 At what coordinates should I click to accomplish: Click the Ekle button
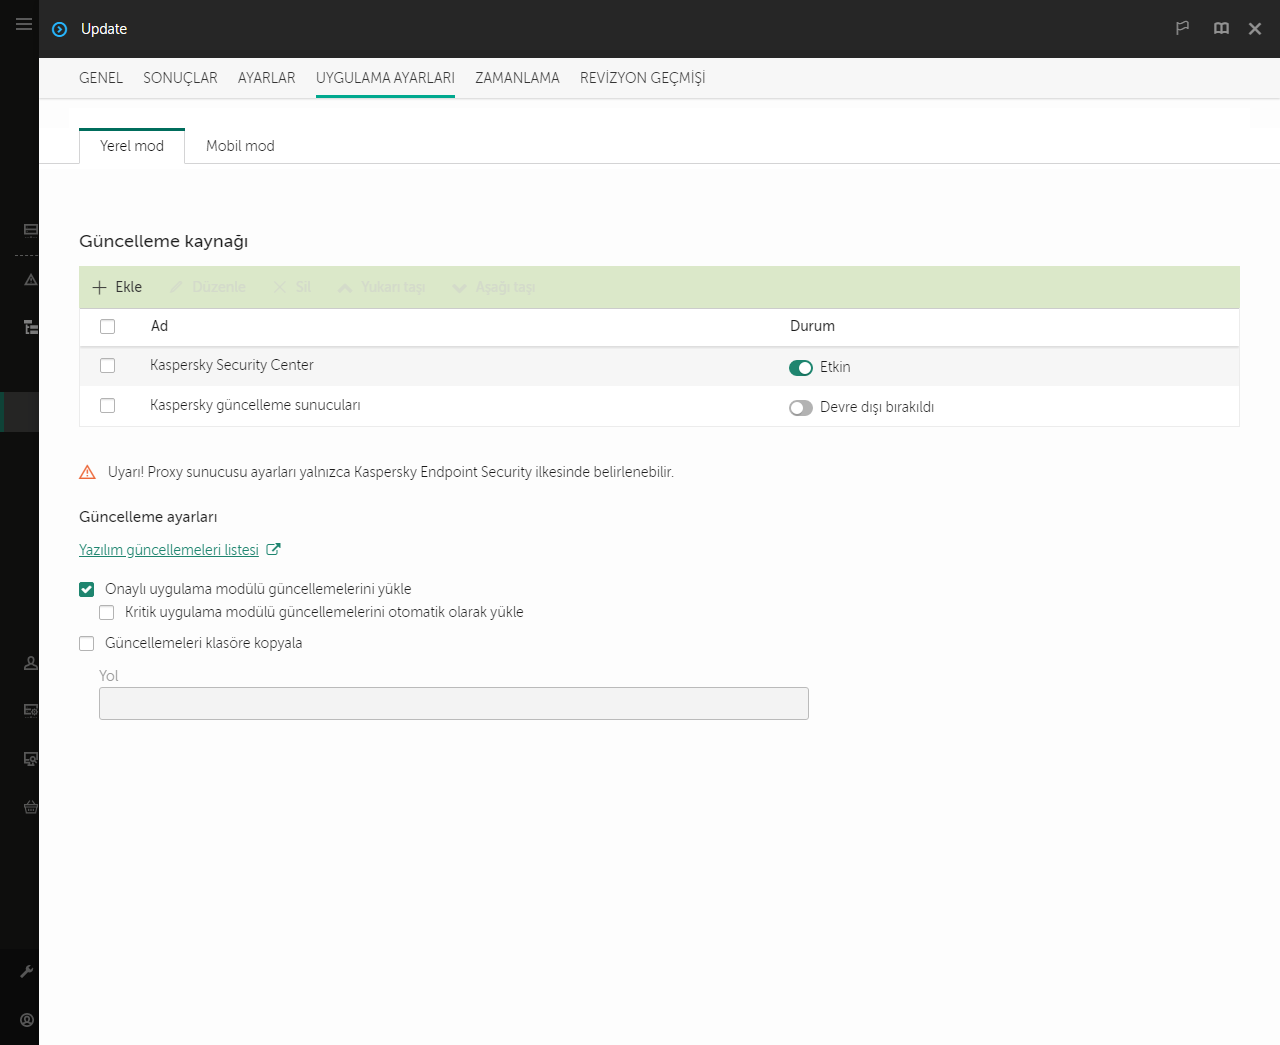pos(118,287)
